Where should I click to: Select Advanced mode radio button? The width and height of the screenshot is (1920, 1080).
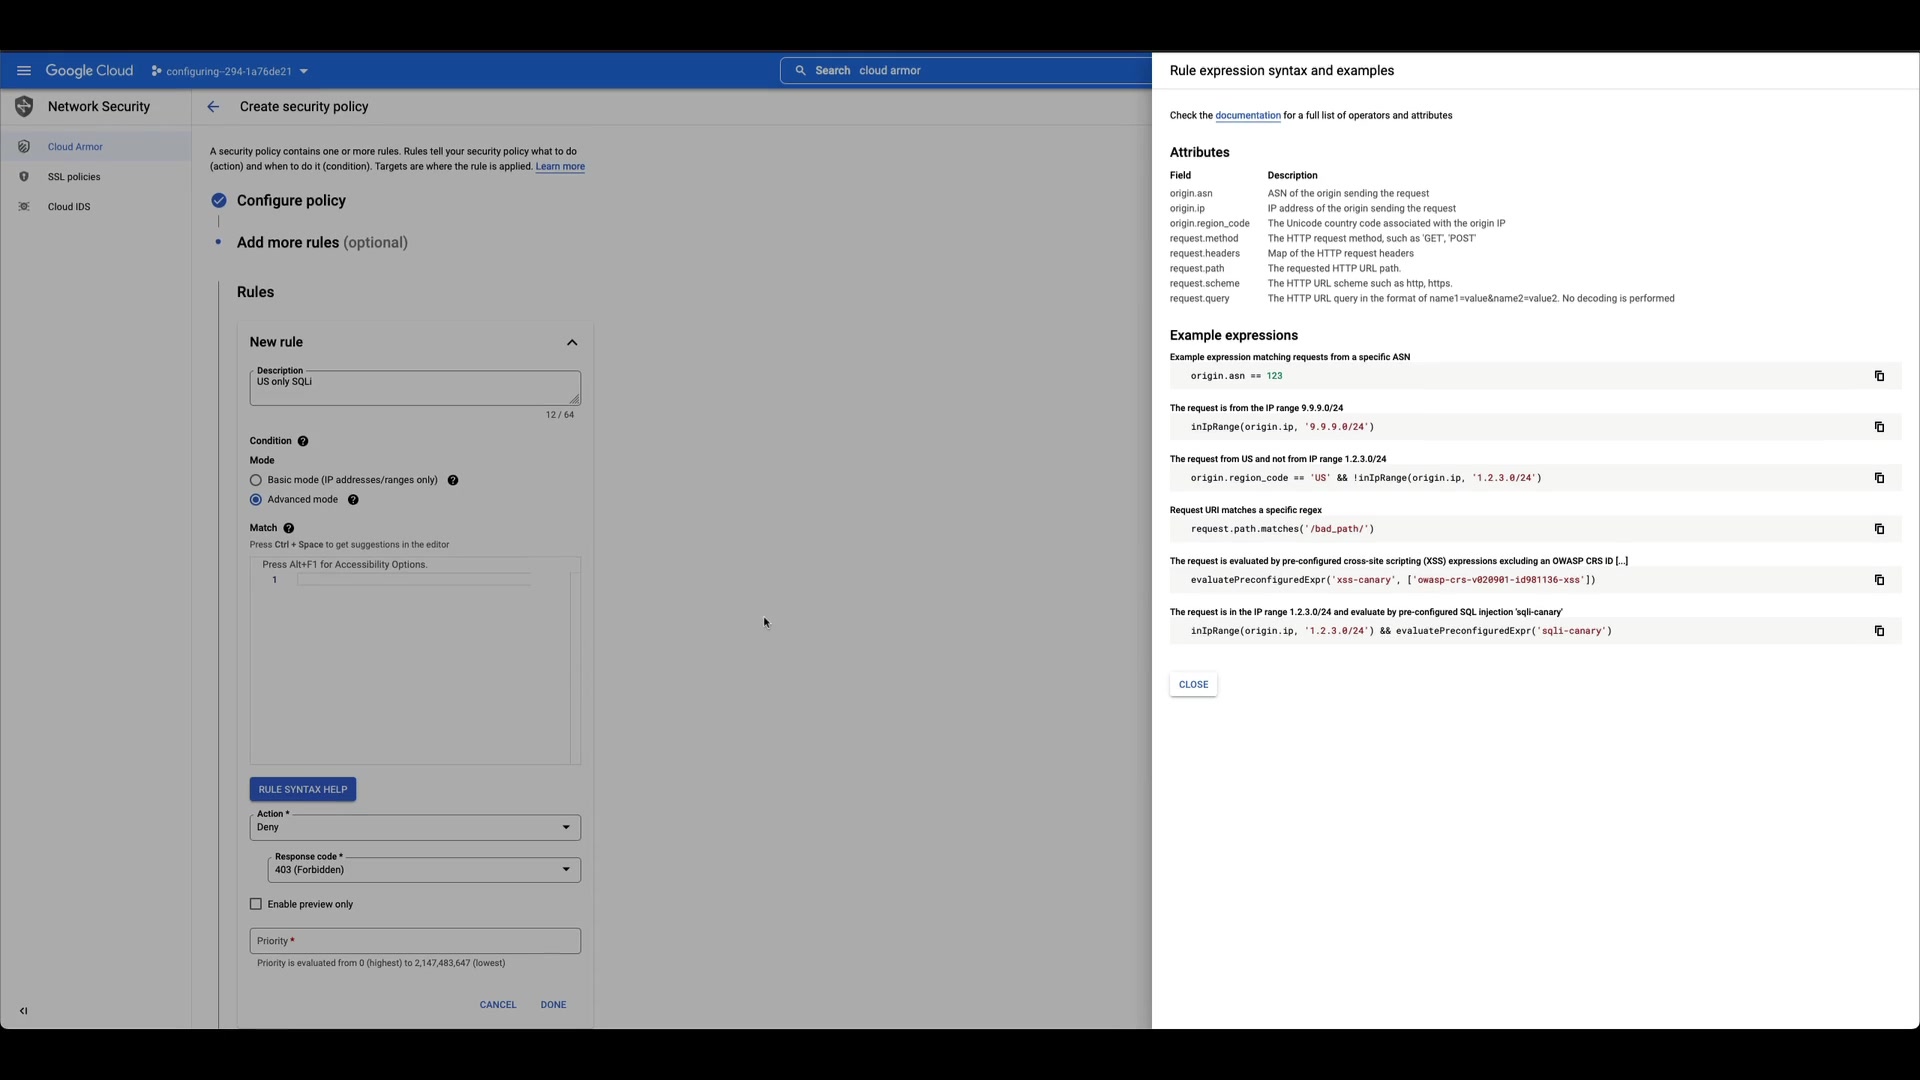[x=256, y=500]
